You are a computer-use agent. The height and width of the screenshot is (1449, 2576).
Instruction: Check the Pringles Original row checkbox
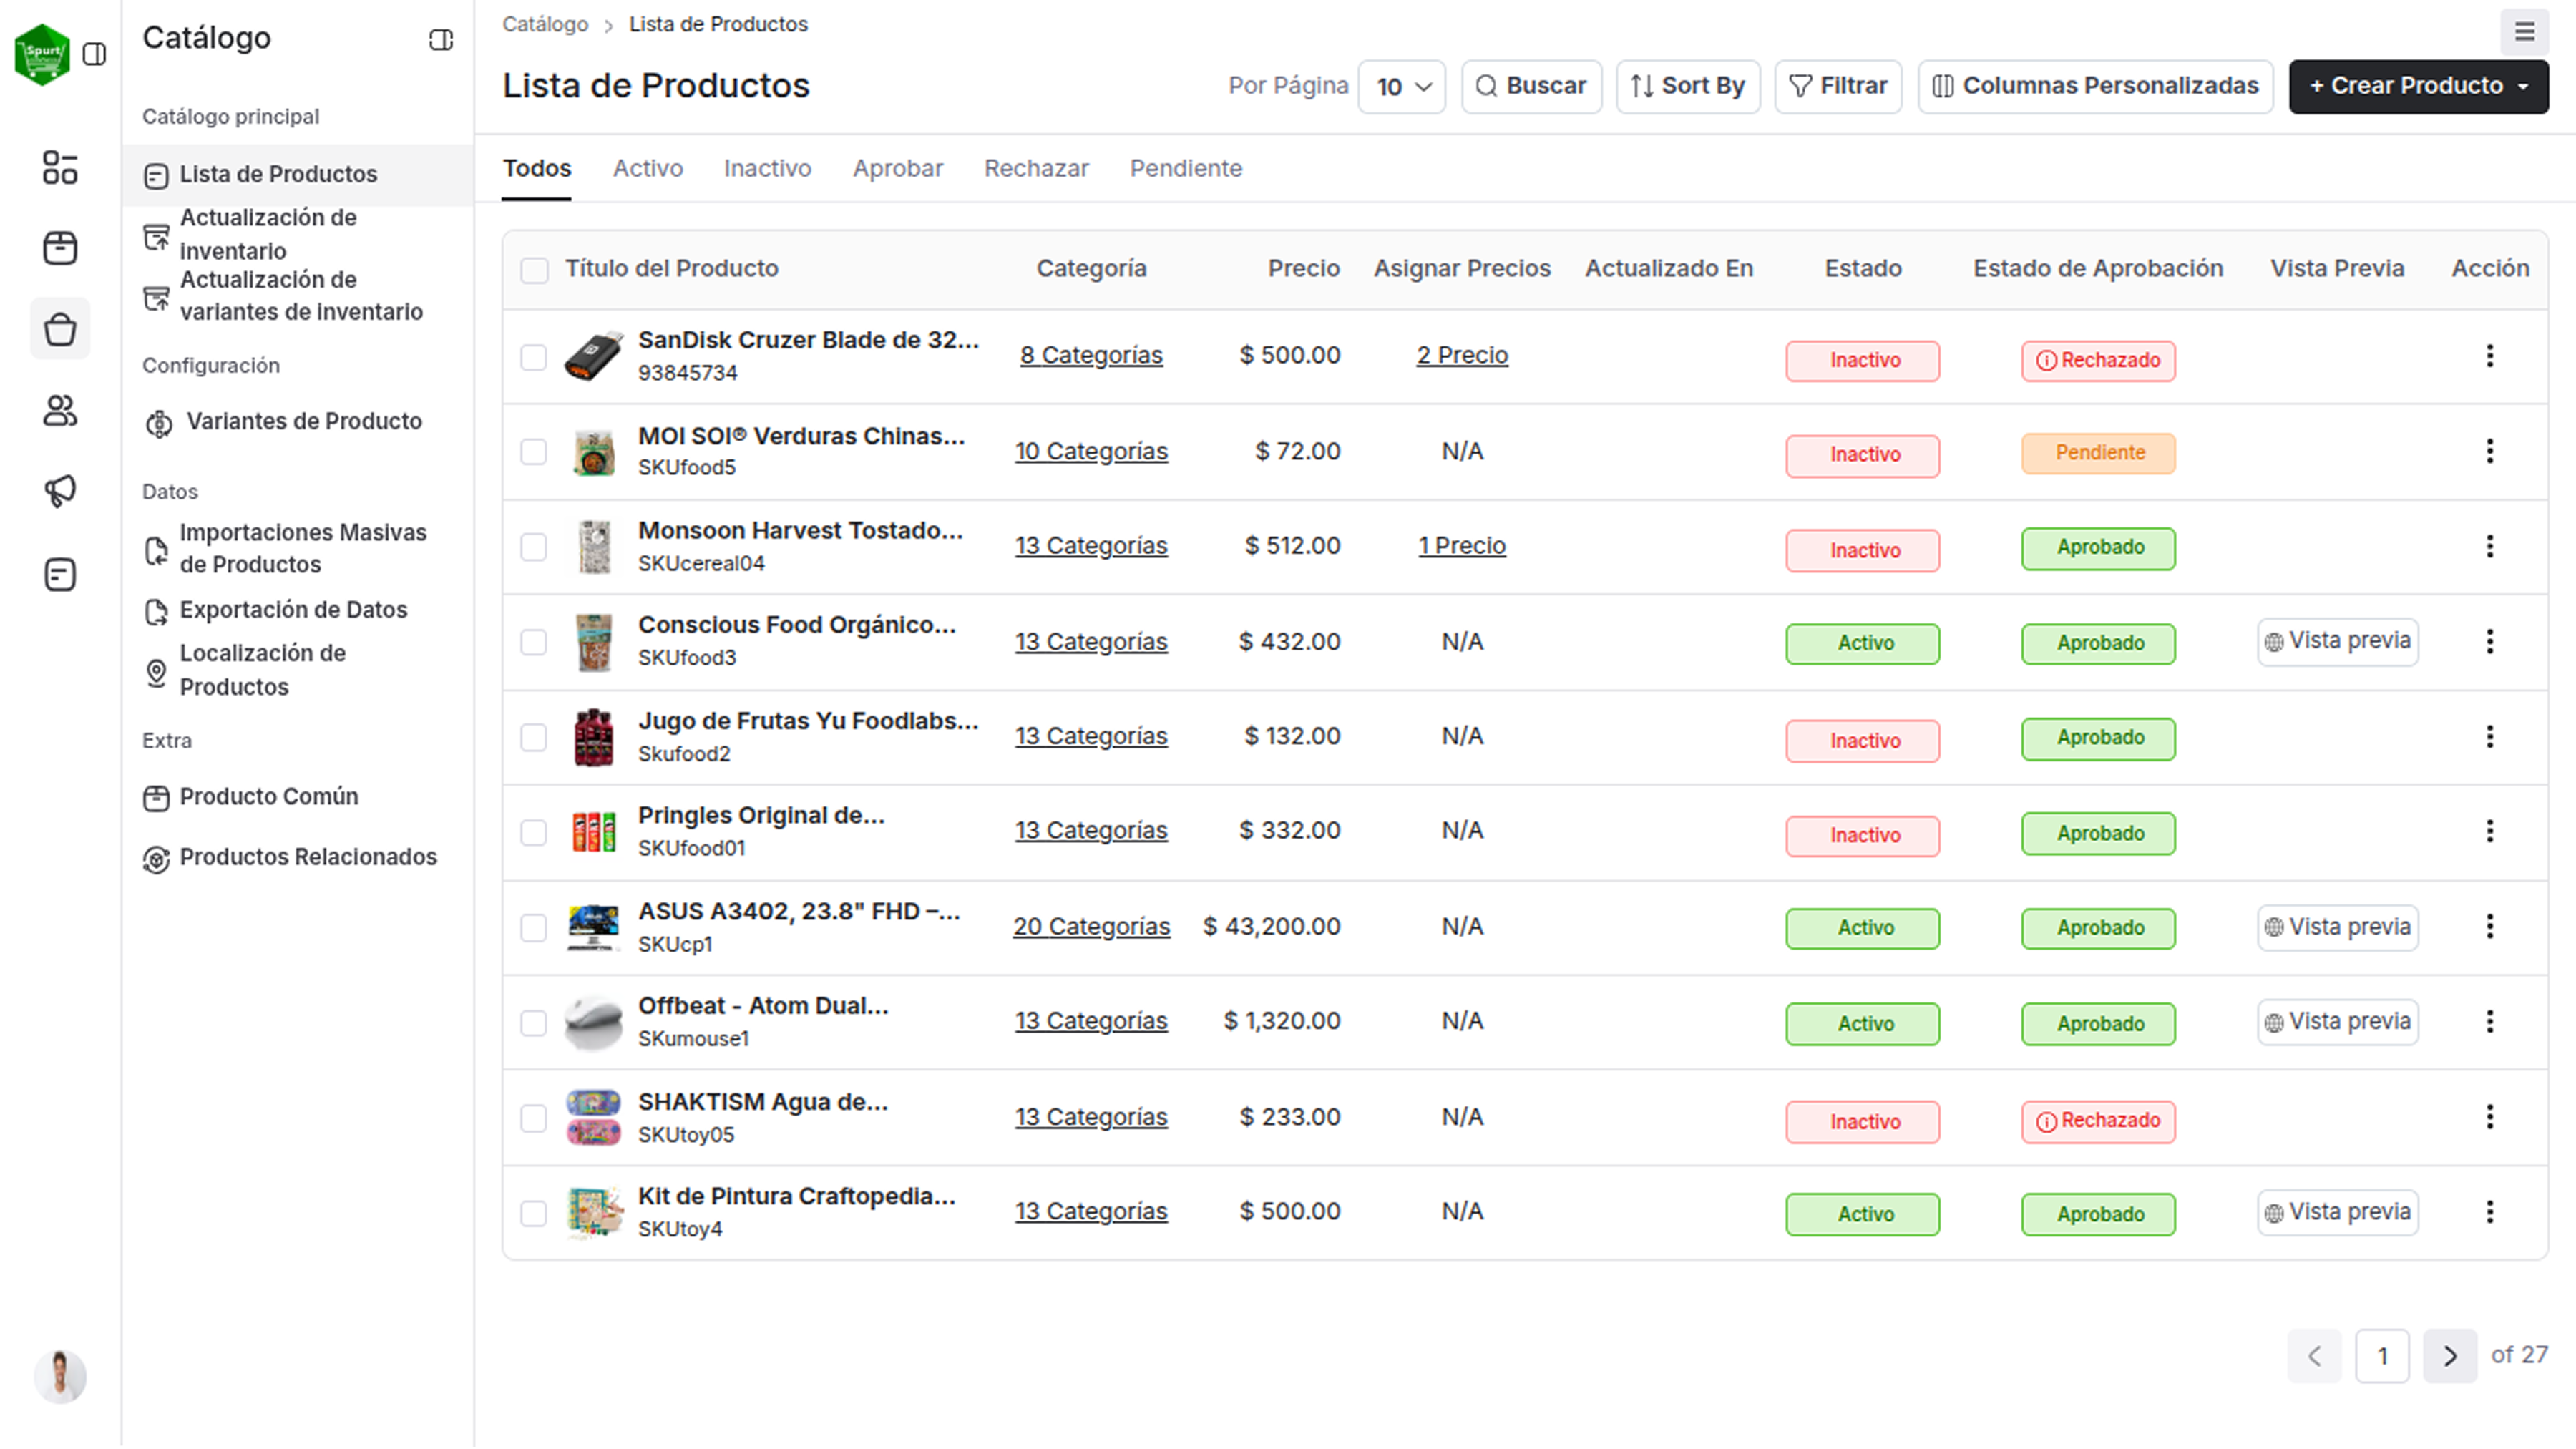[x=534, y=833]
